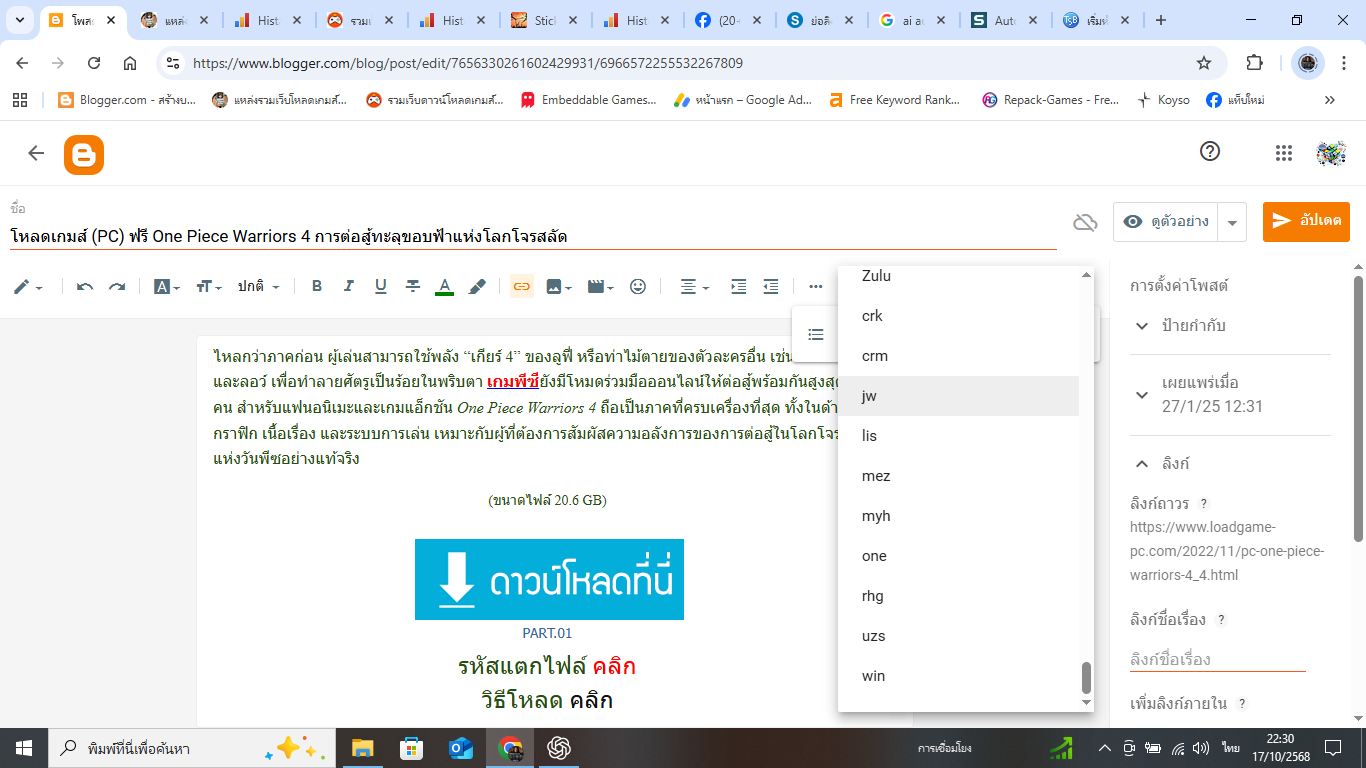Screen dimensions: 1366x768
Task: Open the paragraph style dropdown ปกติ
Action: 258,286
